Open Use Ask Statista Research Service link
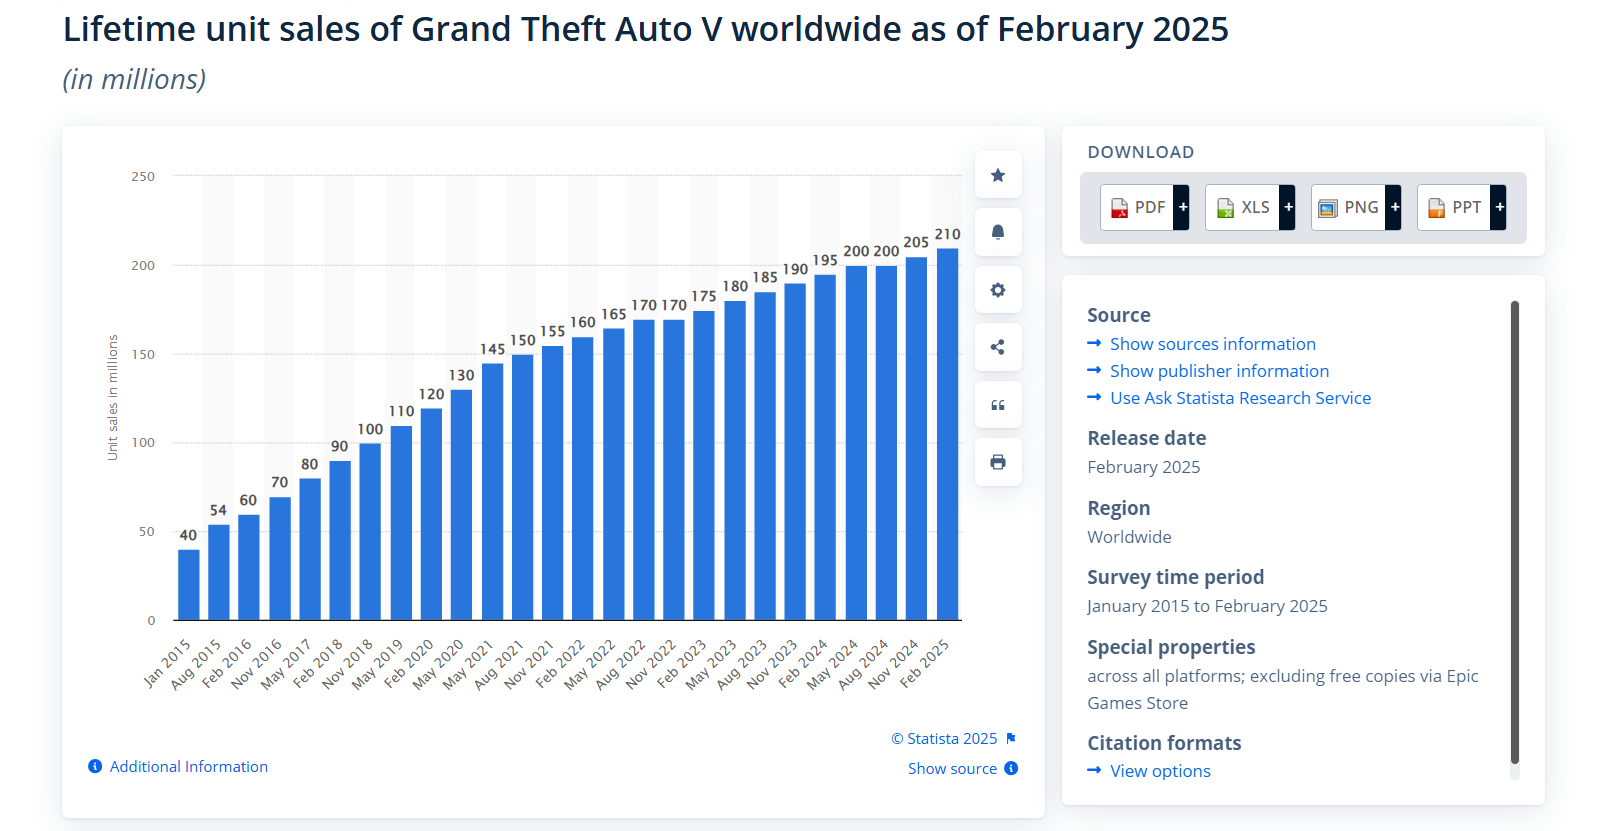The image size is (1604, 831). click(1240, 398)
